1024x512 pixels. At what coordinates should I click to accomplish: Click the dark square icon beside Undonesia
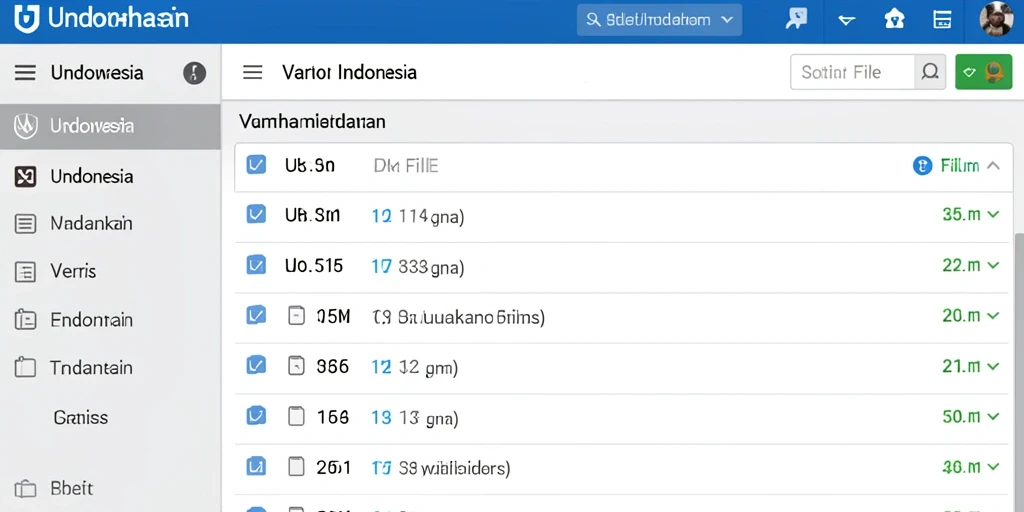pyautogui.click(x=25, y=176)
